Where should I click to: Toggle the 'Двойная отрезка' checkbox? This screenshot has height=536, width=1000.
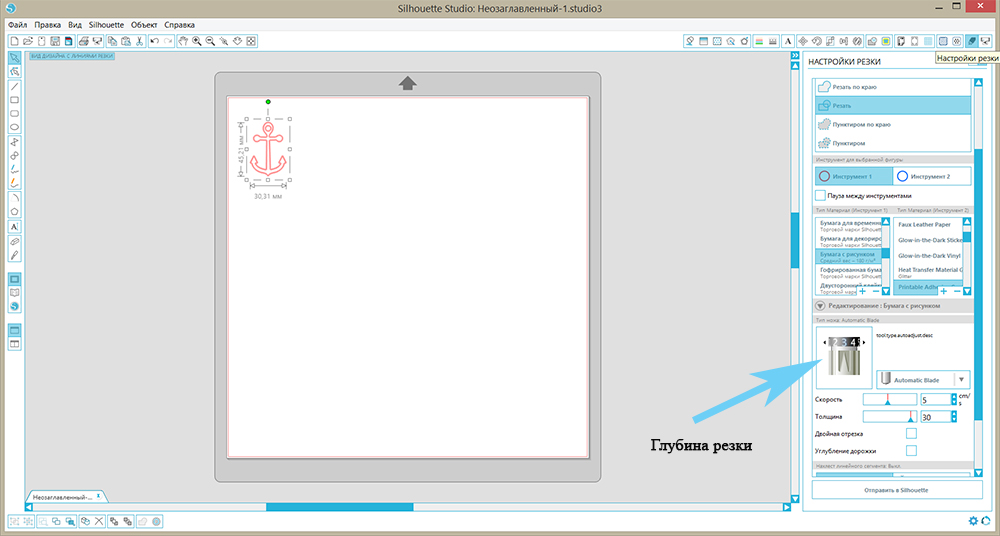pyautogui.click(x=910, y=433)
